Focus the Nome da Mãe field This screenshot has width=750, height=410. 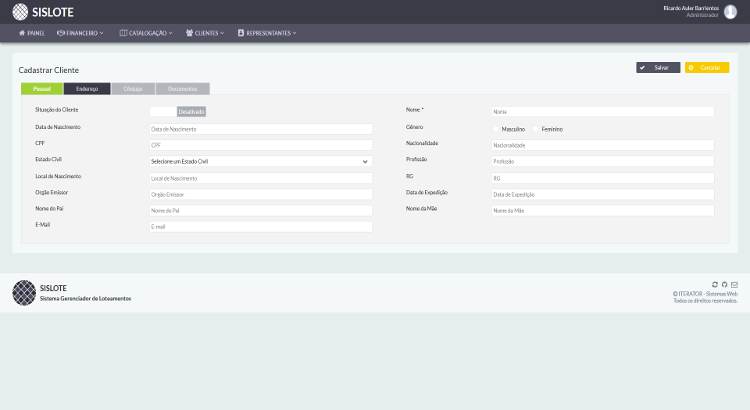[603, 211]
